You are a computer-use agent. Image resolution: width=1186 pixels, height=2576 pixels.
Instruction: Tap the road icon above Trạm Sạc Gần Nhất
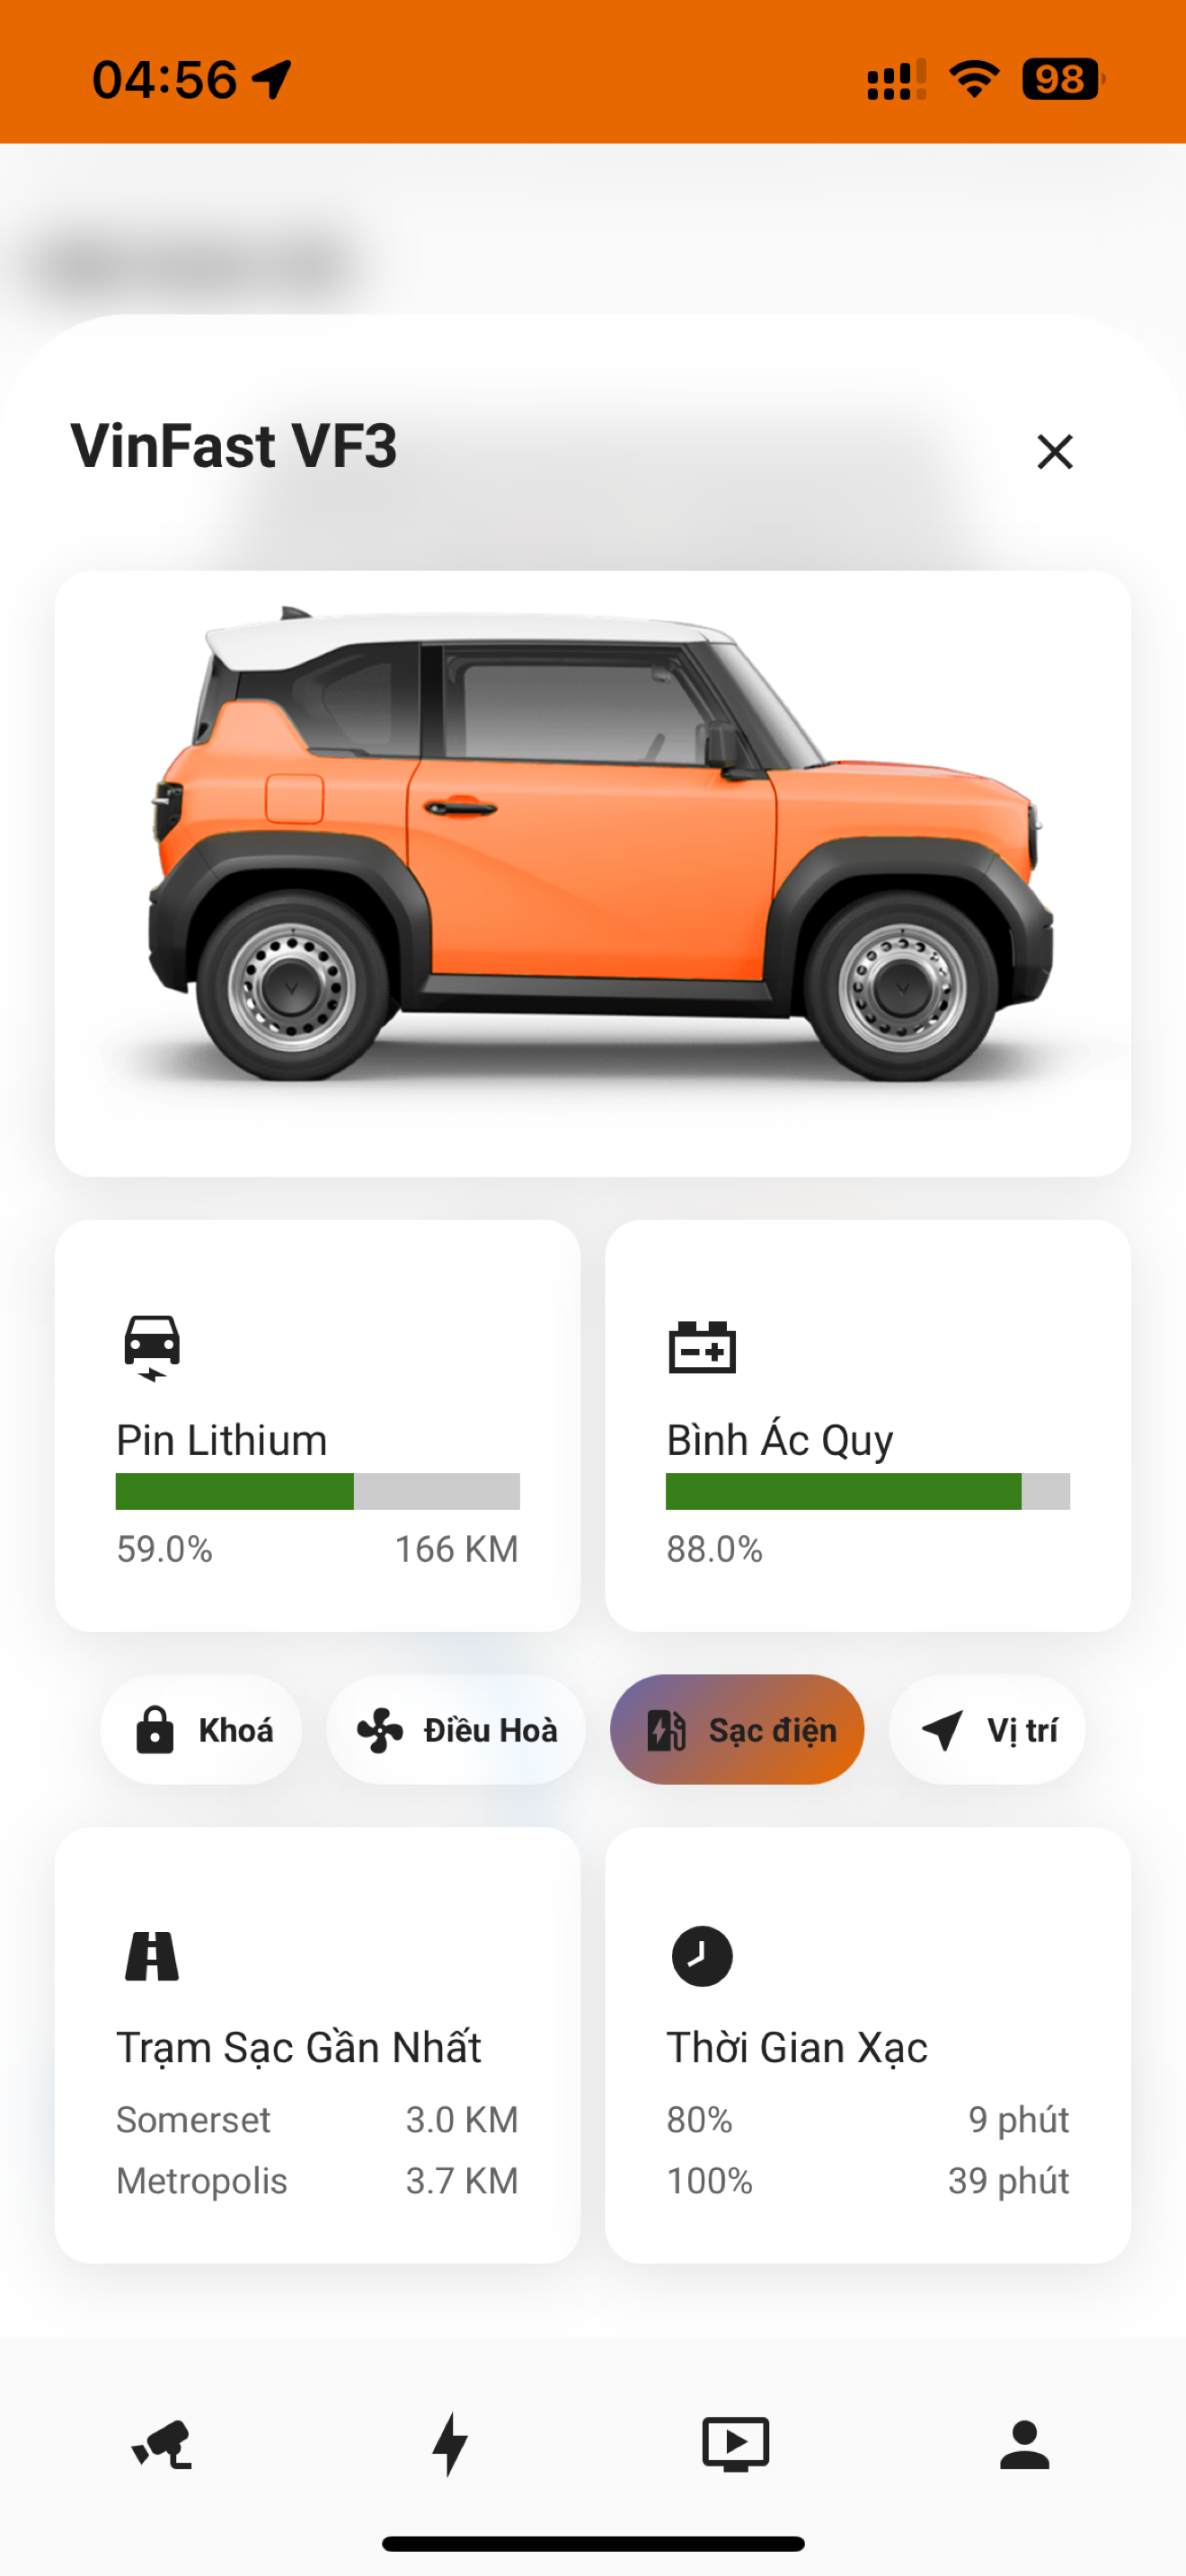(152, 1956)
